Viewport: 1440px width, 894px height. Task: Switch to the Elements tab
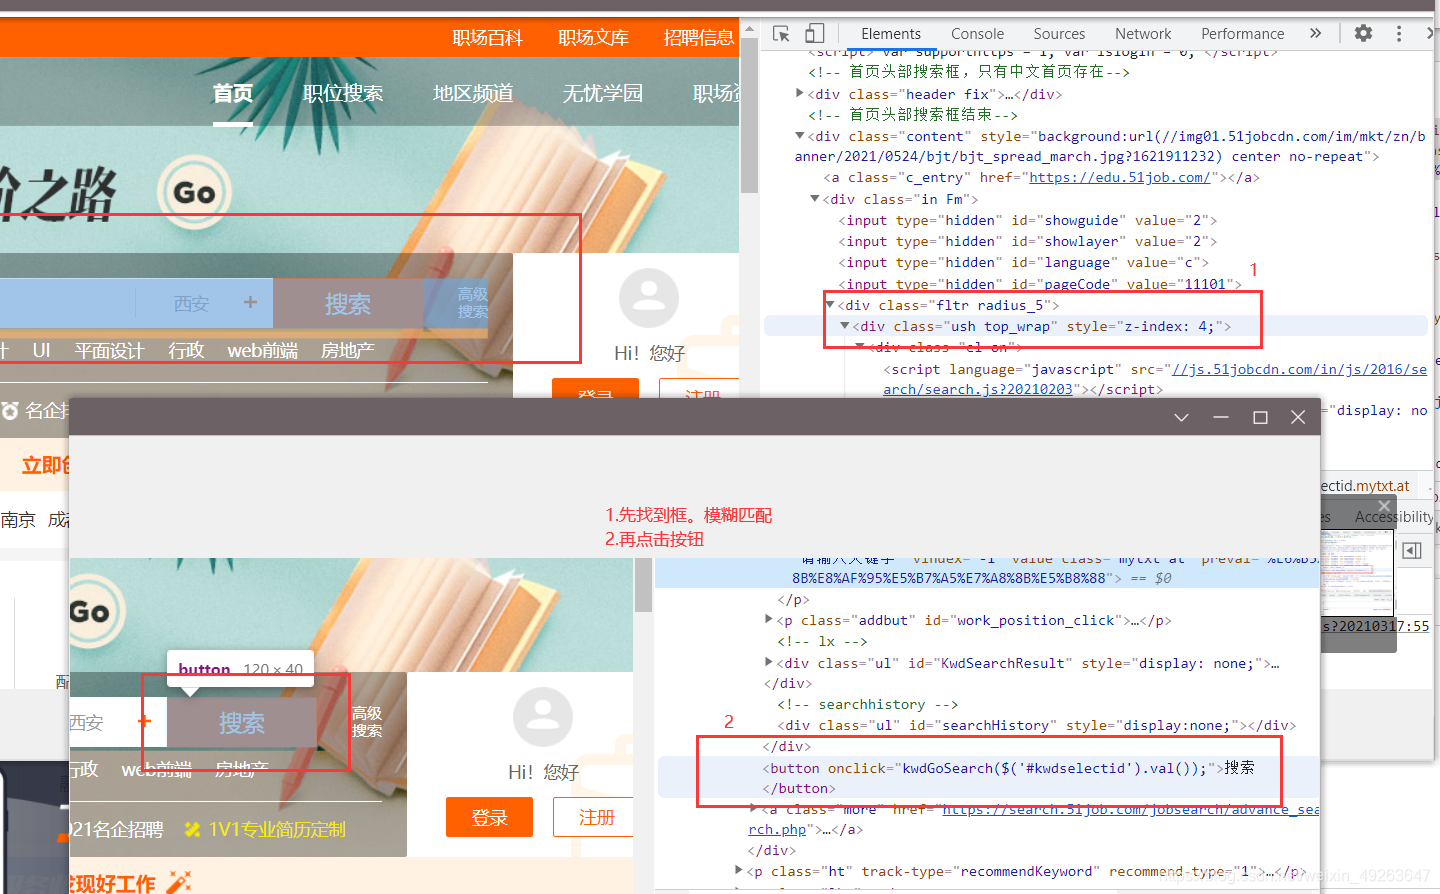891,33
